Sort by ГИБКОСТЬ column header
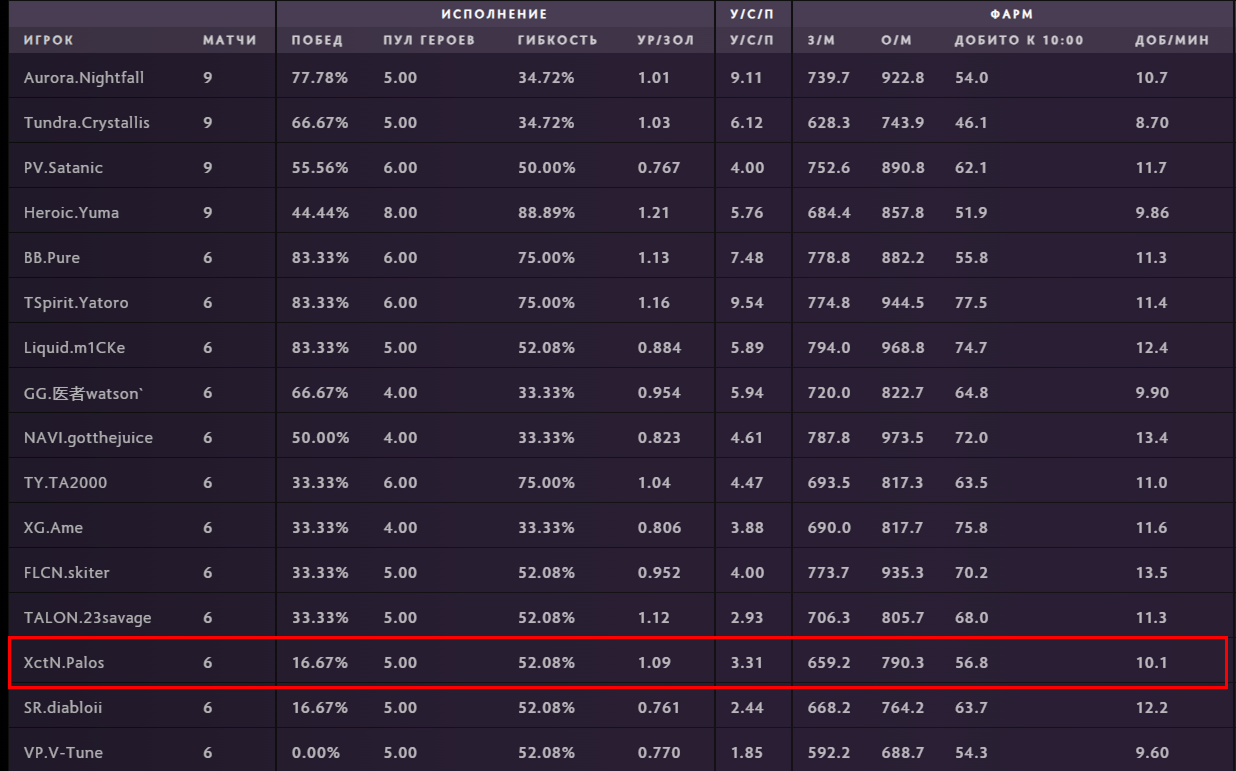Image resolution: width=1236 pixels, height=771 pixels. (558, 41)
